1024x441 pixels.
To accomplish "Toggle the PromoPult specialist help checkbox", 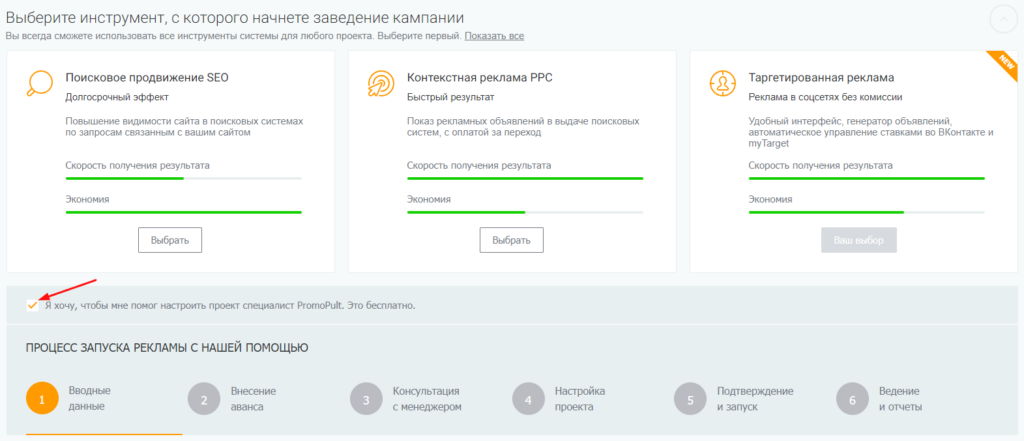I will 33,305.
